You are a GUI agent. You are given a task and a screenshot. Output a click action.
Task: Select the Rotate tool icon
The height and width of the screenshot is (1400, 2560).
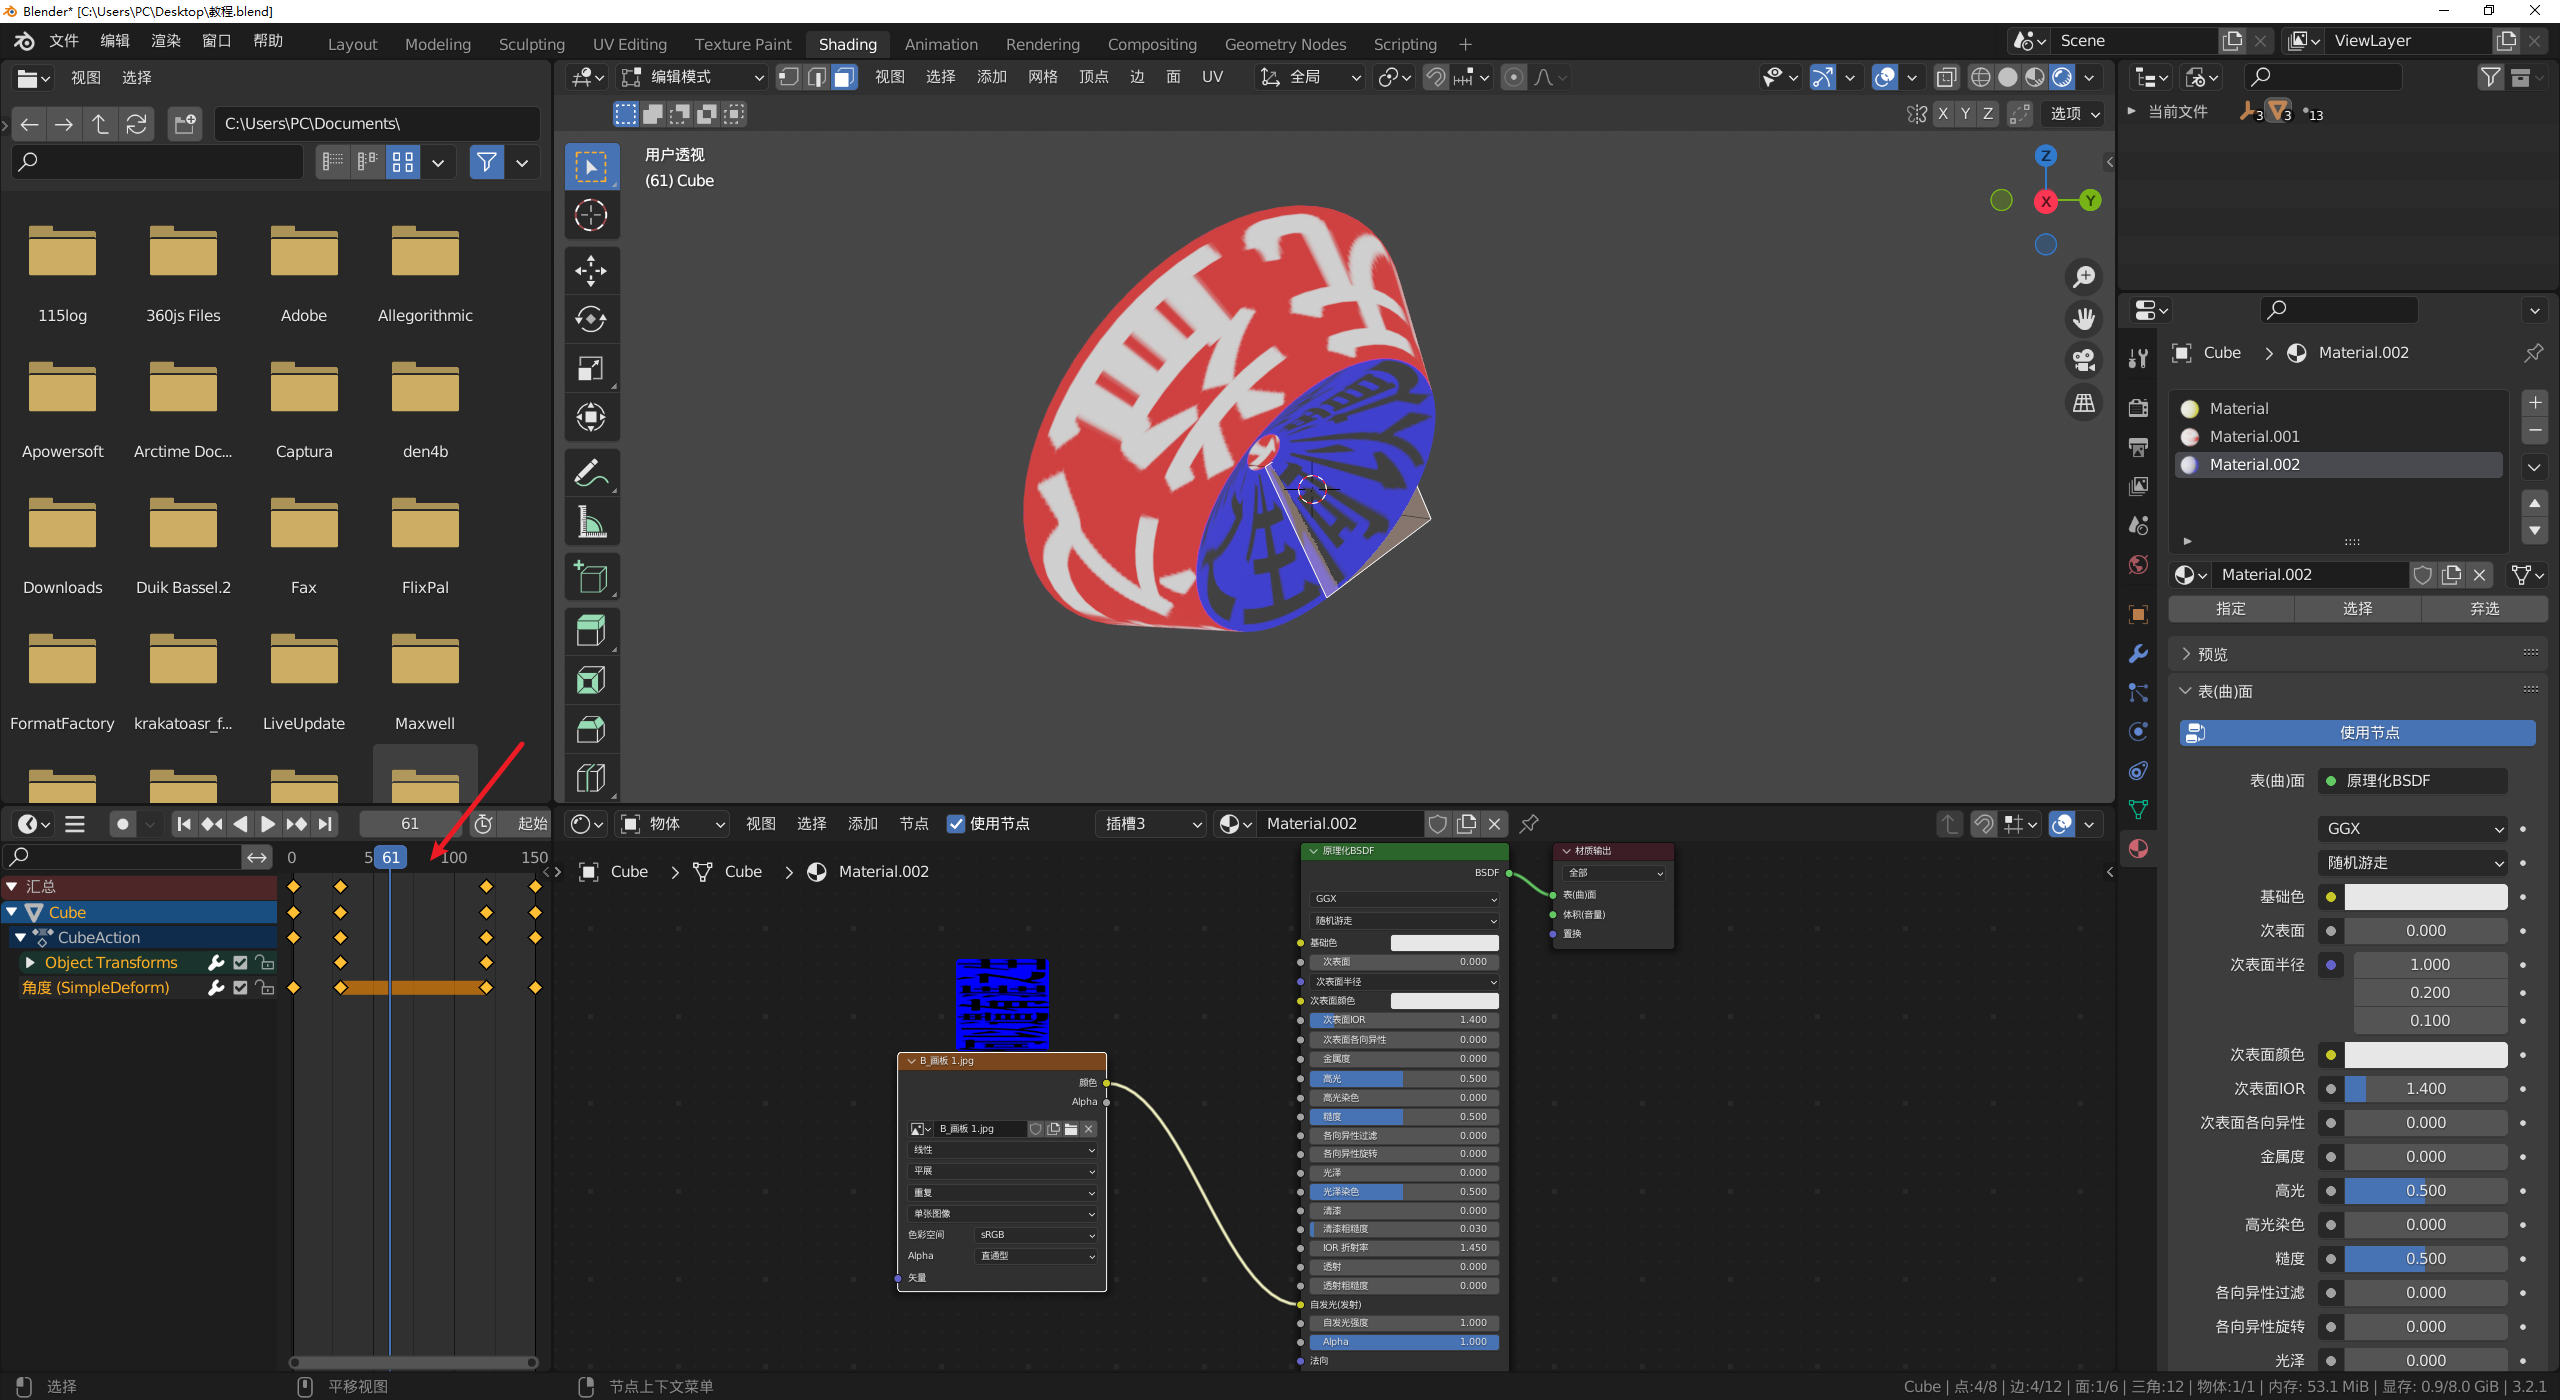point(591,319)
